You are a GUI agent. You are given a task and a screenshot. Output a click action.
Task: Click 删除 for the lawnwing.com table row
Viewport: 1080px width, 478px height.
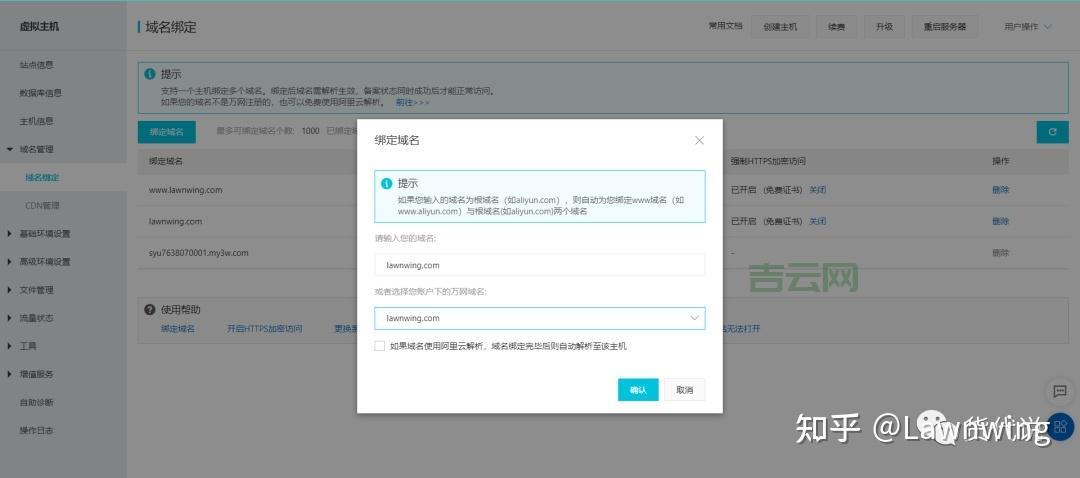[1000, 221]
